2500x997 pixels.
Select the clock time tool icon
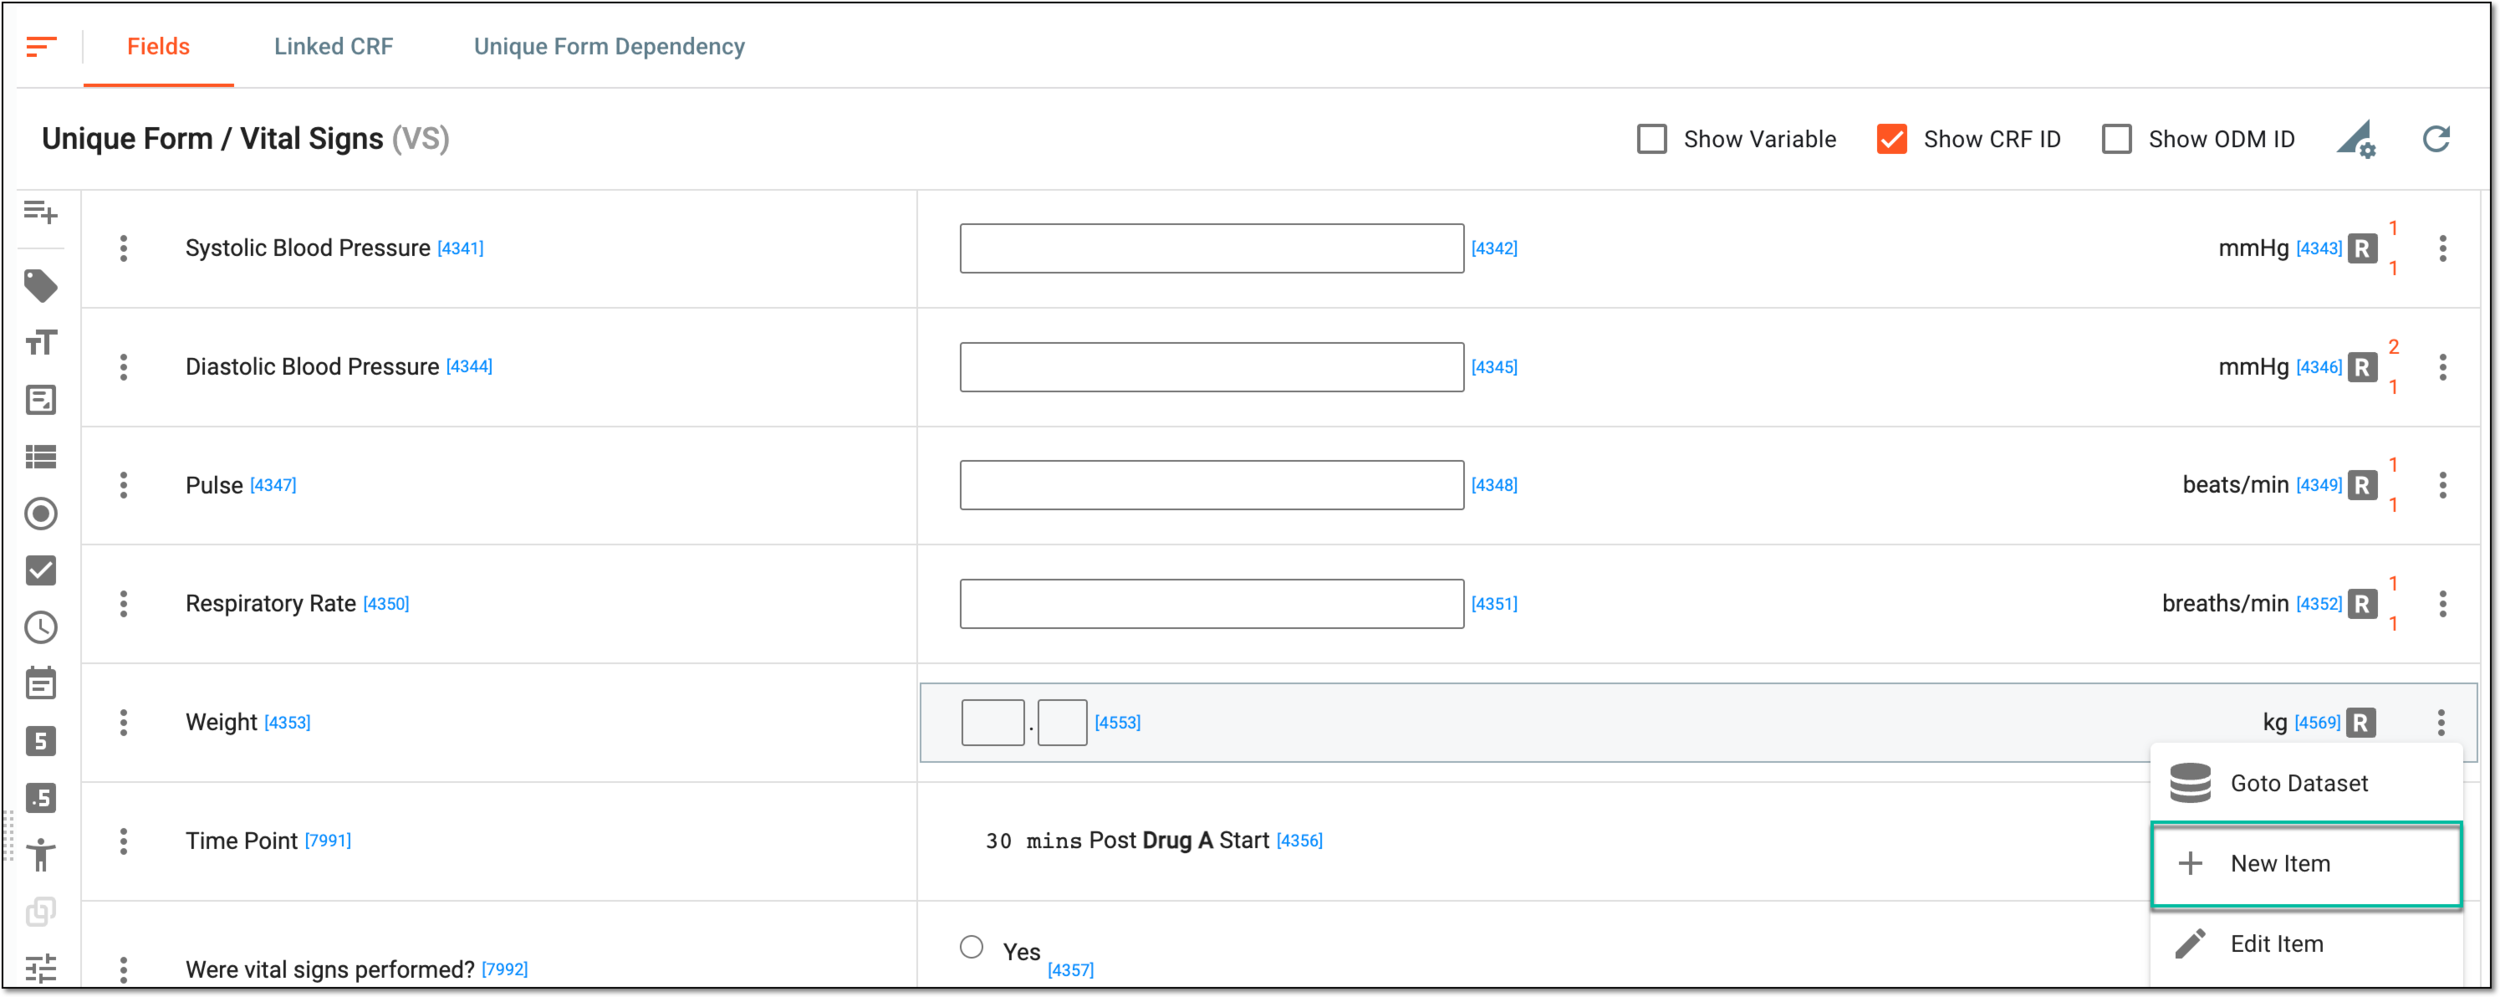click(41, 628)
